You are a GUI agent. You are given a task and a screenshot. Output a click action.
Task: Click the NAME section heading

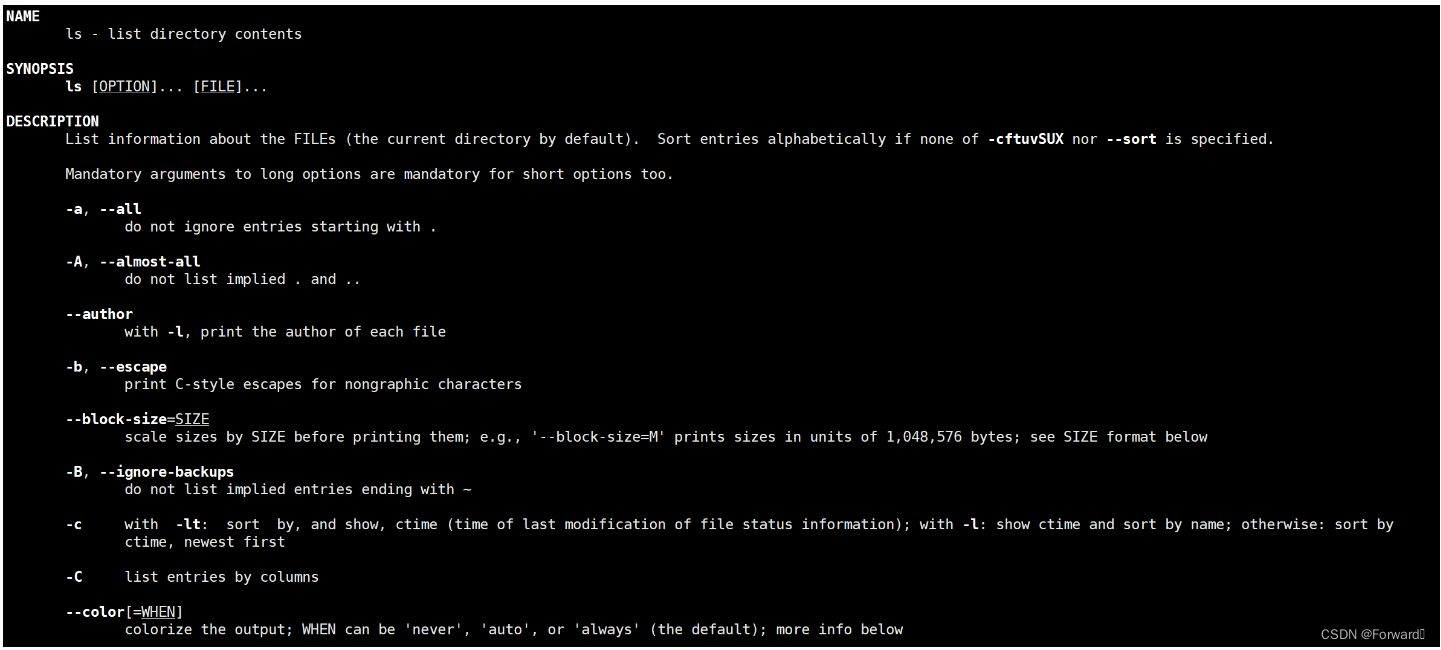tap(23, 16)
